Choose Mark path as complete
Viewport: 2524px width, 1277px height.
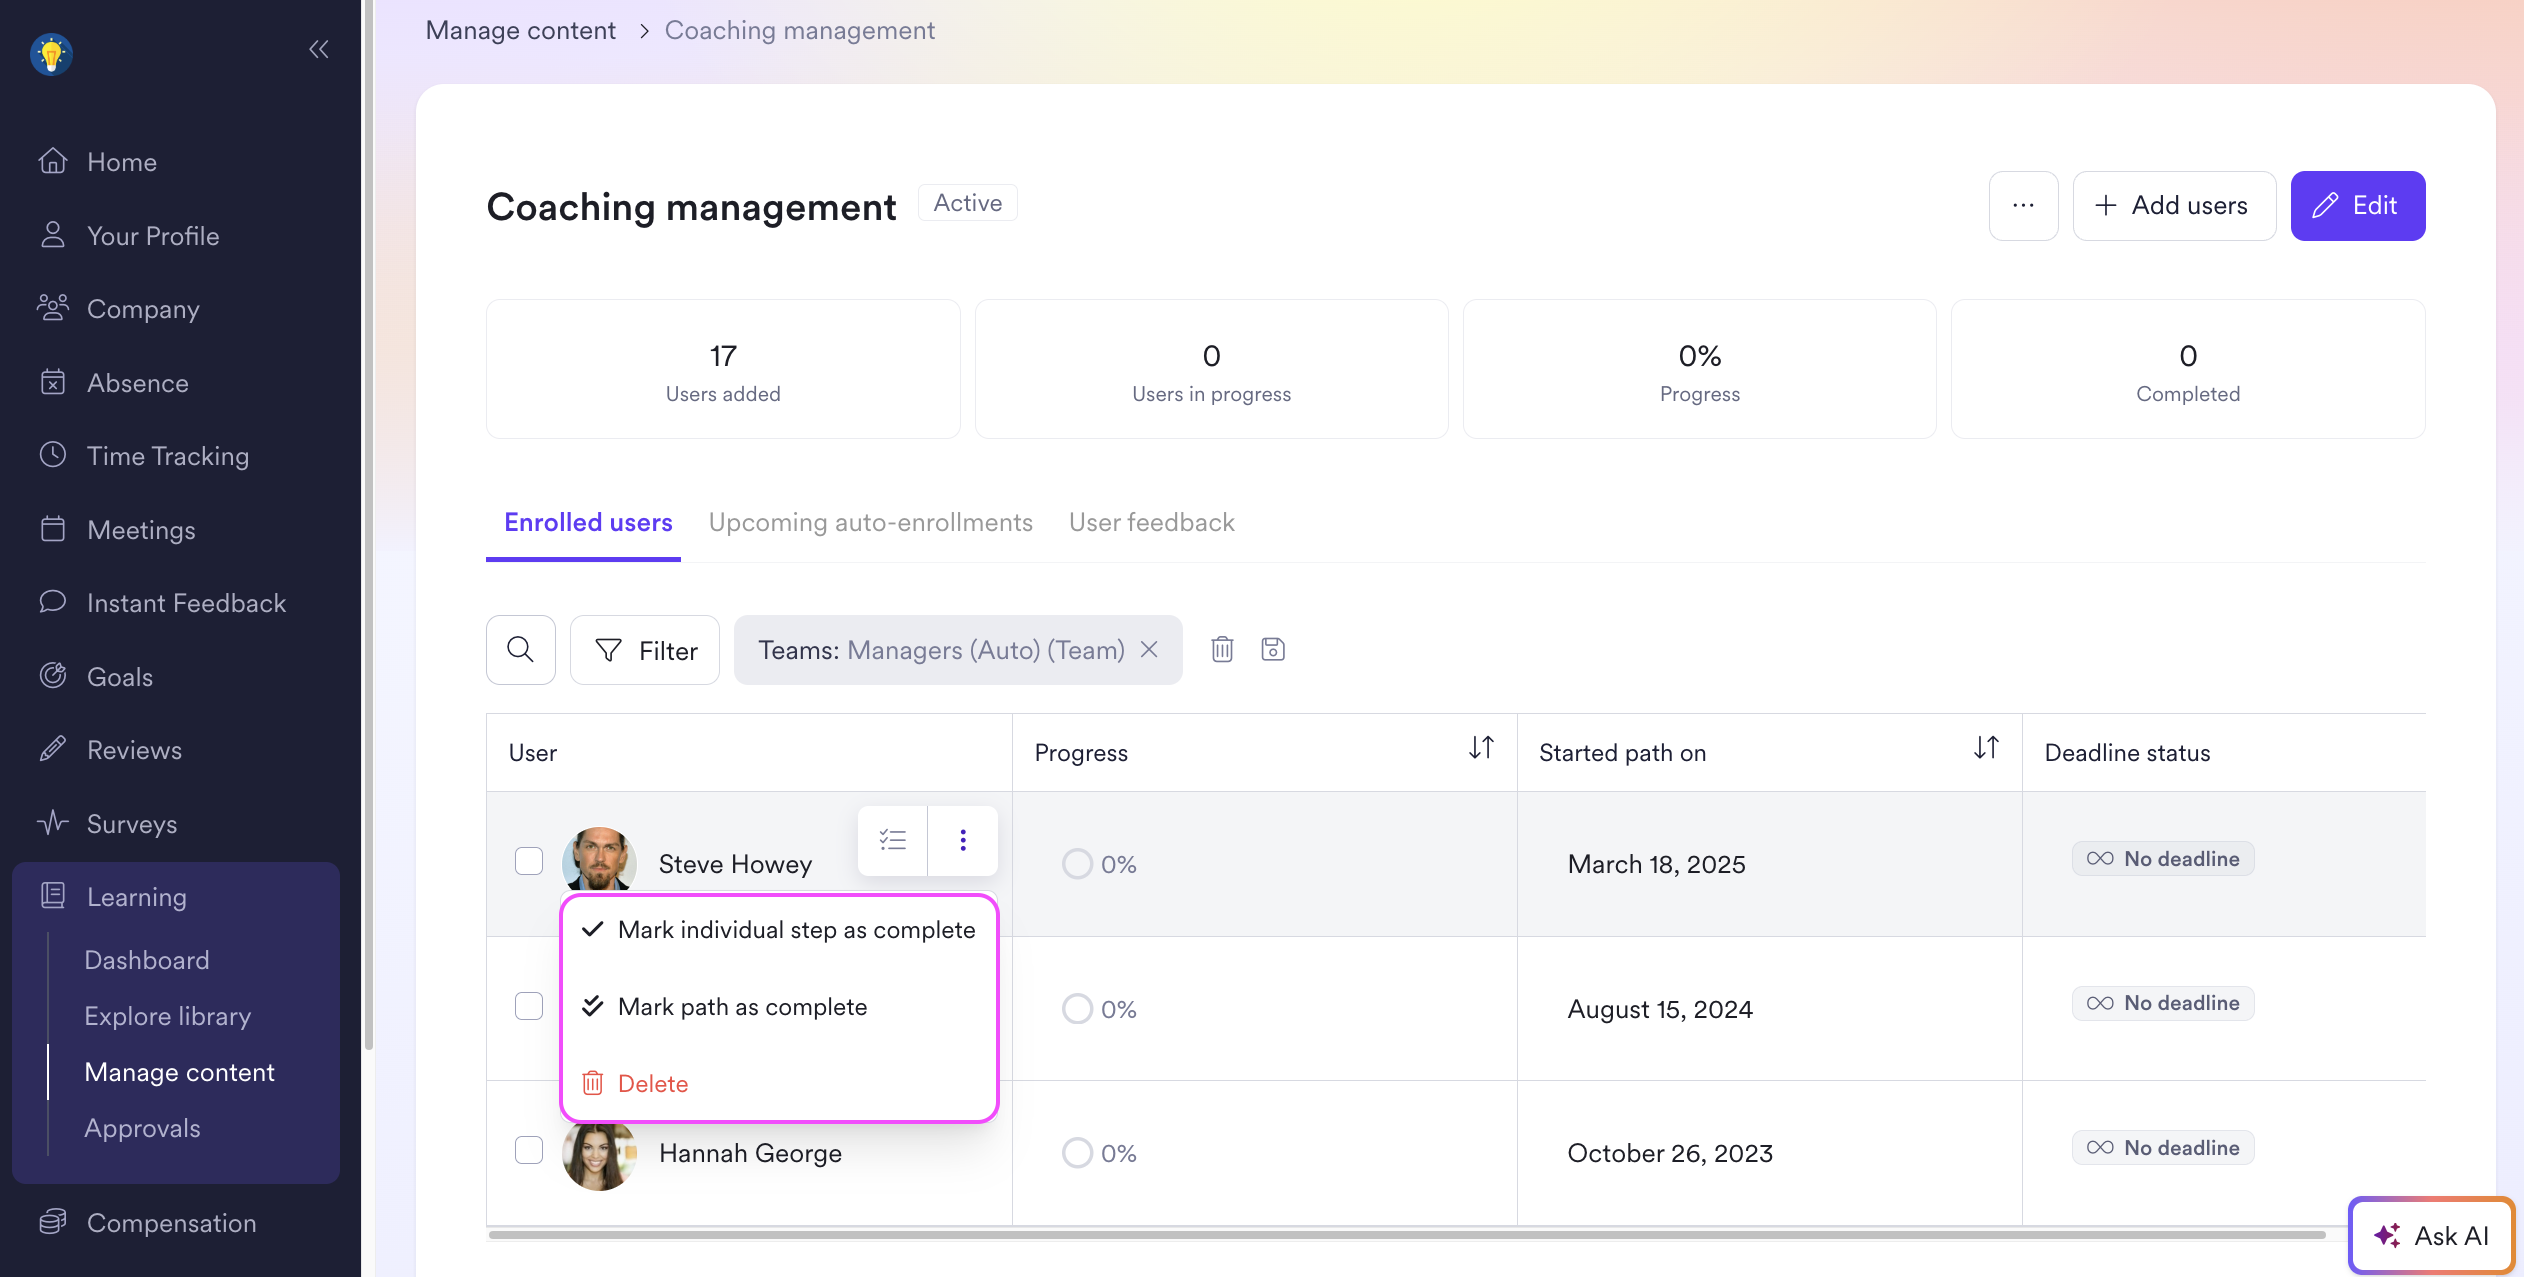(x=742, y=1007)
